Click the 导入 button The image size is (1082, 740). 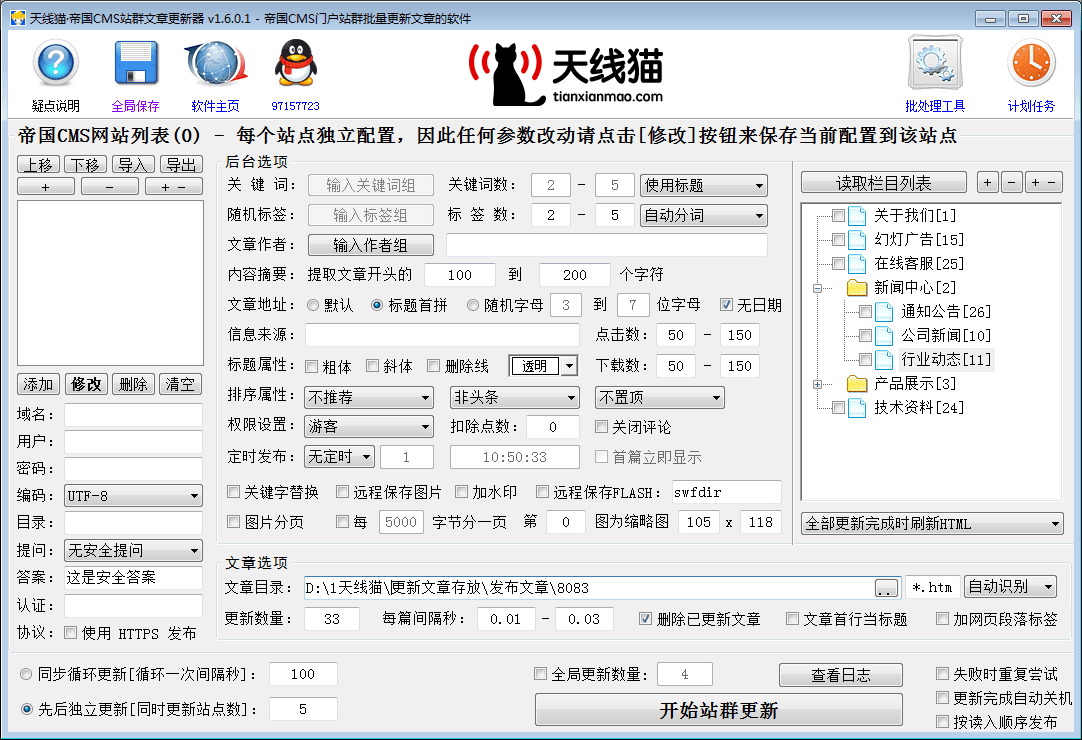click(x=133, y=165)
